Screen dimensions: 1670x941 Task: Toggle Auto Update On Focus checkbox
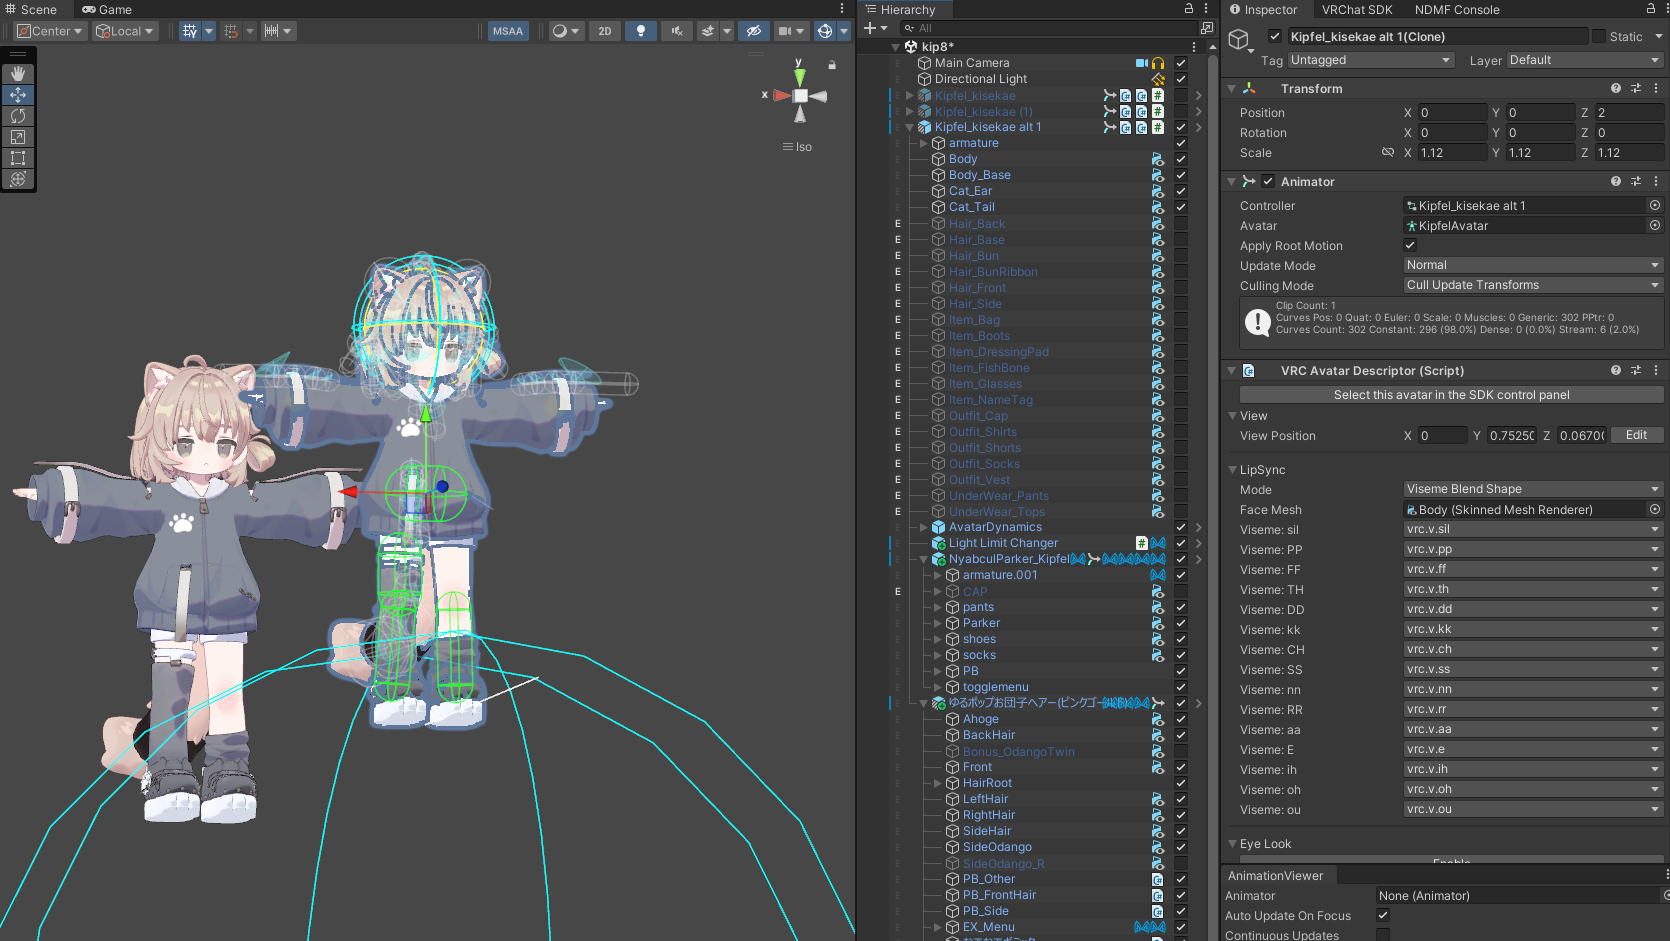point(1383,915)
